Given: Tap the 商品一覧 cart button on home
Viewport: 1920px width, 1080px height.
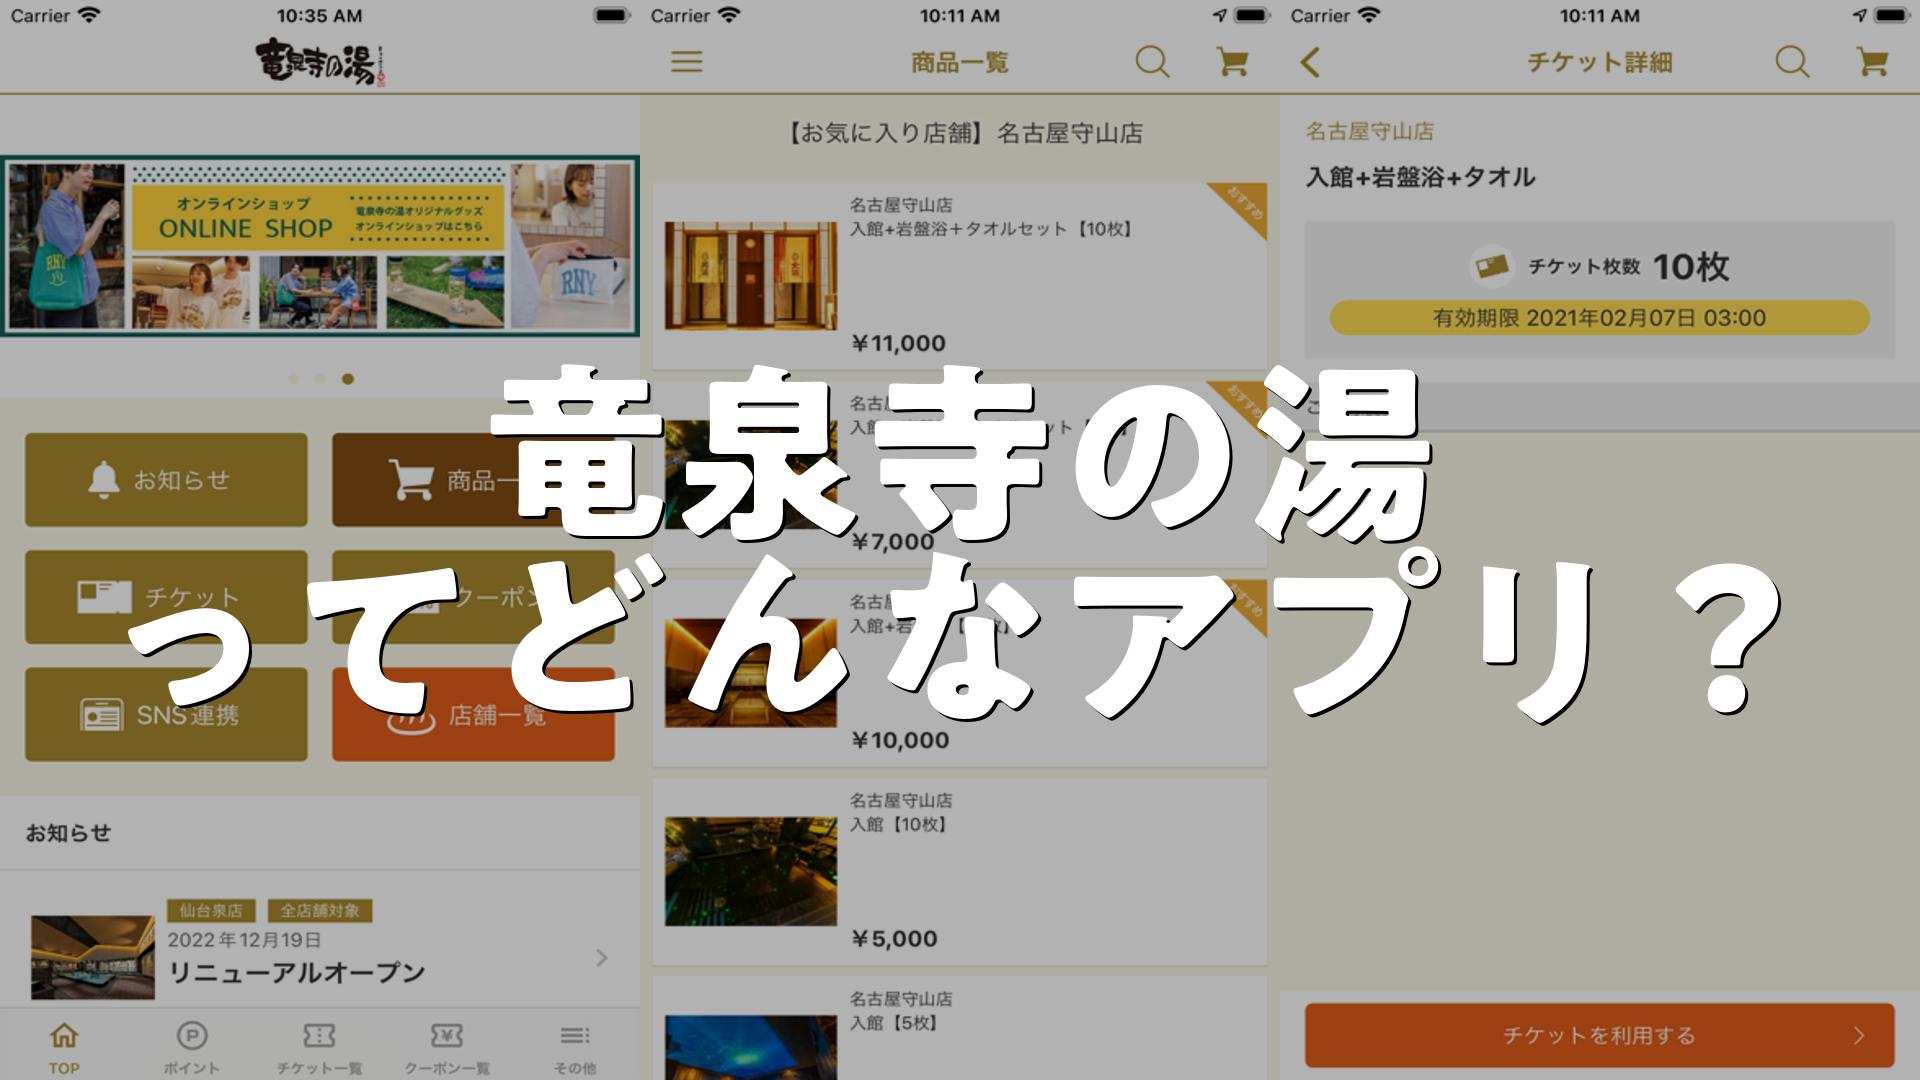Looking at the screenshot, I should [x=473, y=480].
